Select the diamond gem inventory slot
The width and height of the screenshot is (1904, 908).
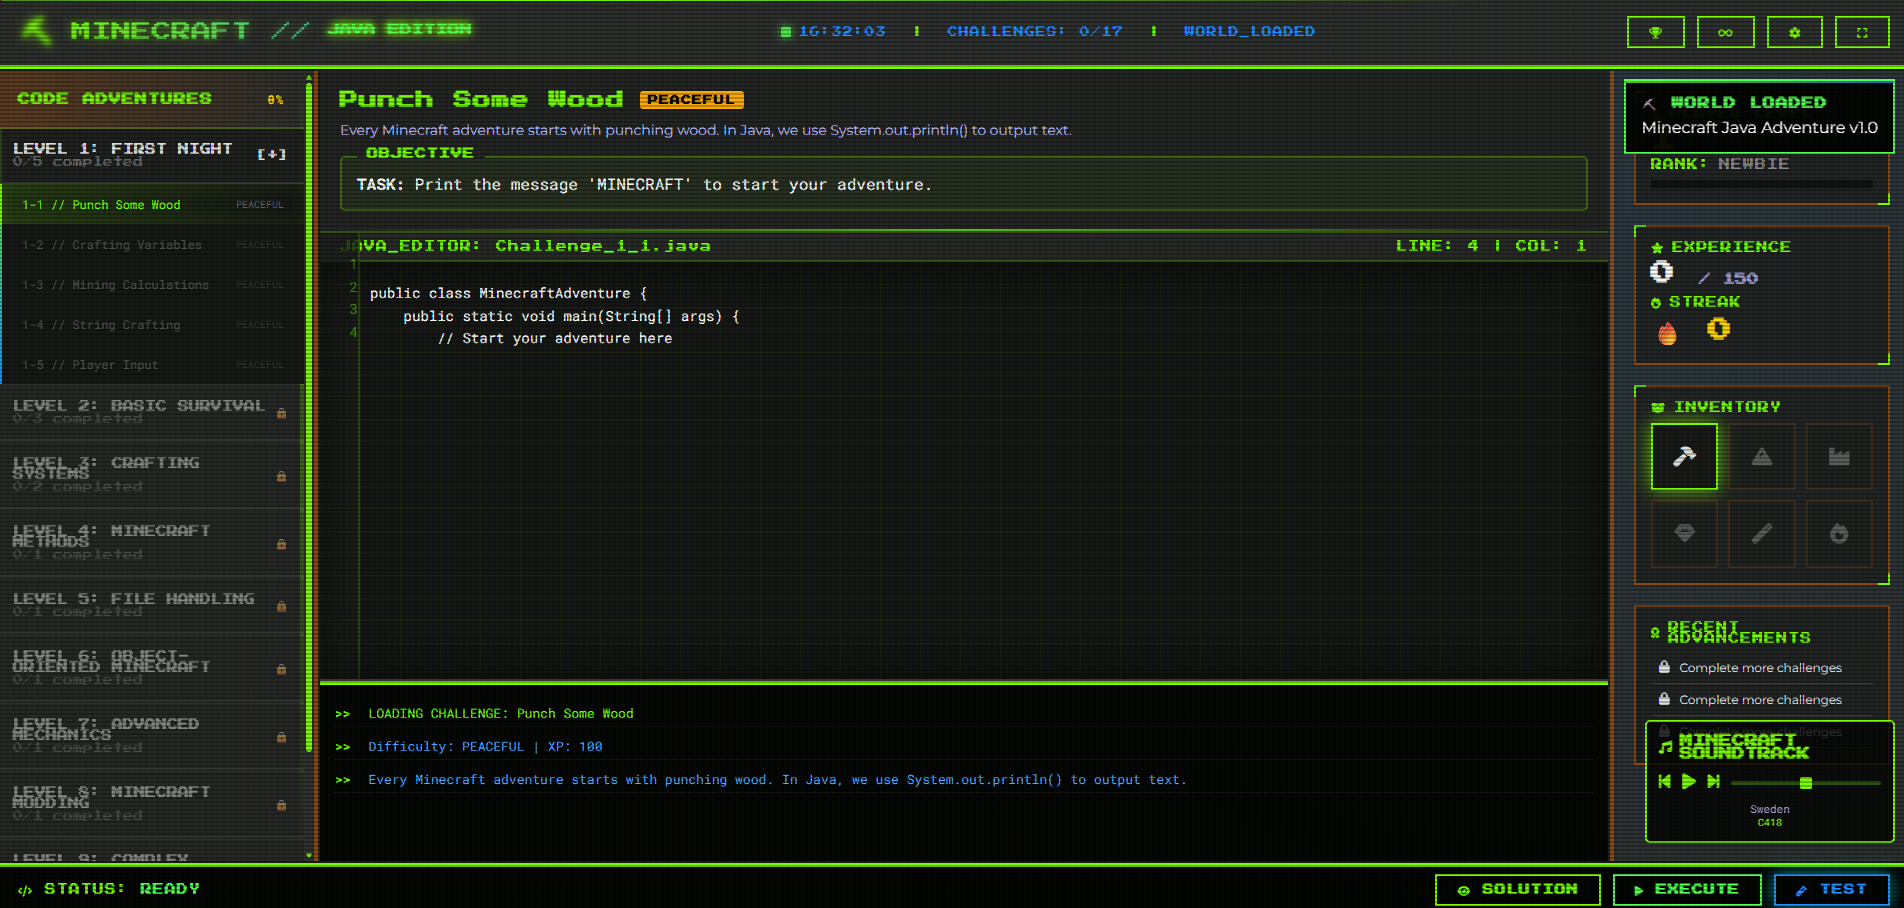1684,533
